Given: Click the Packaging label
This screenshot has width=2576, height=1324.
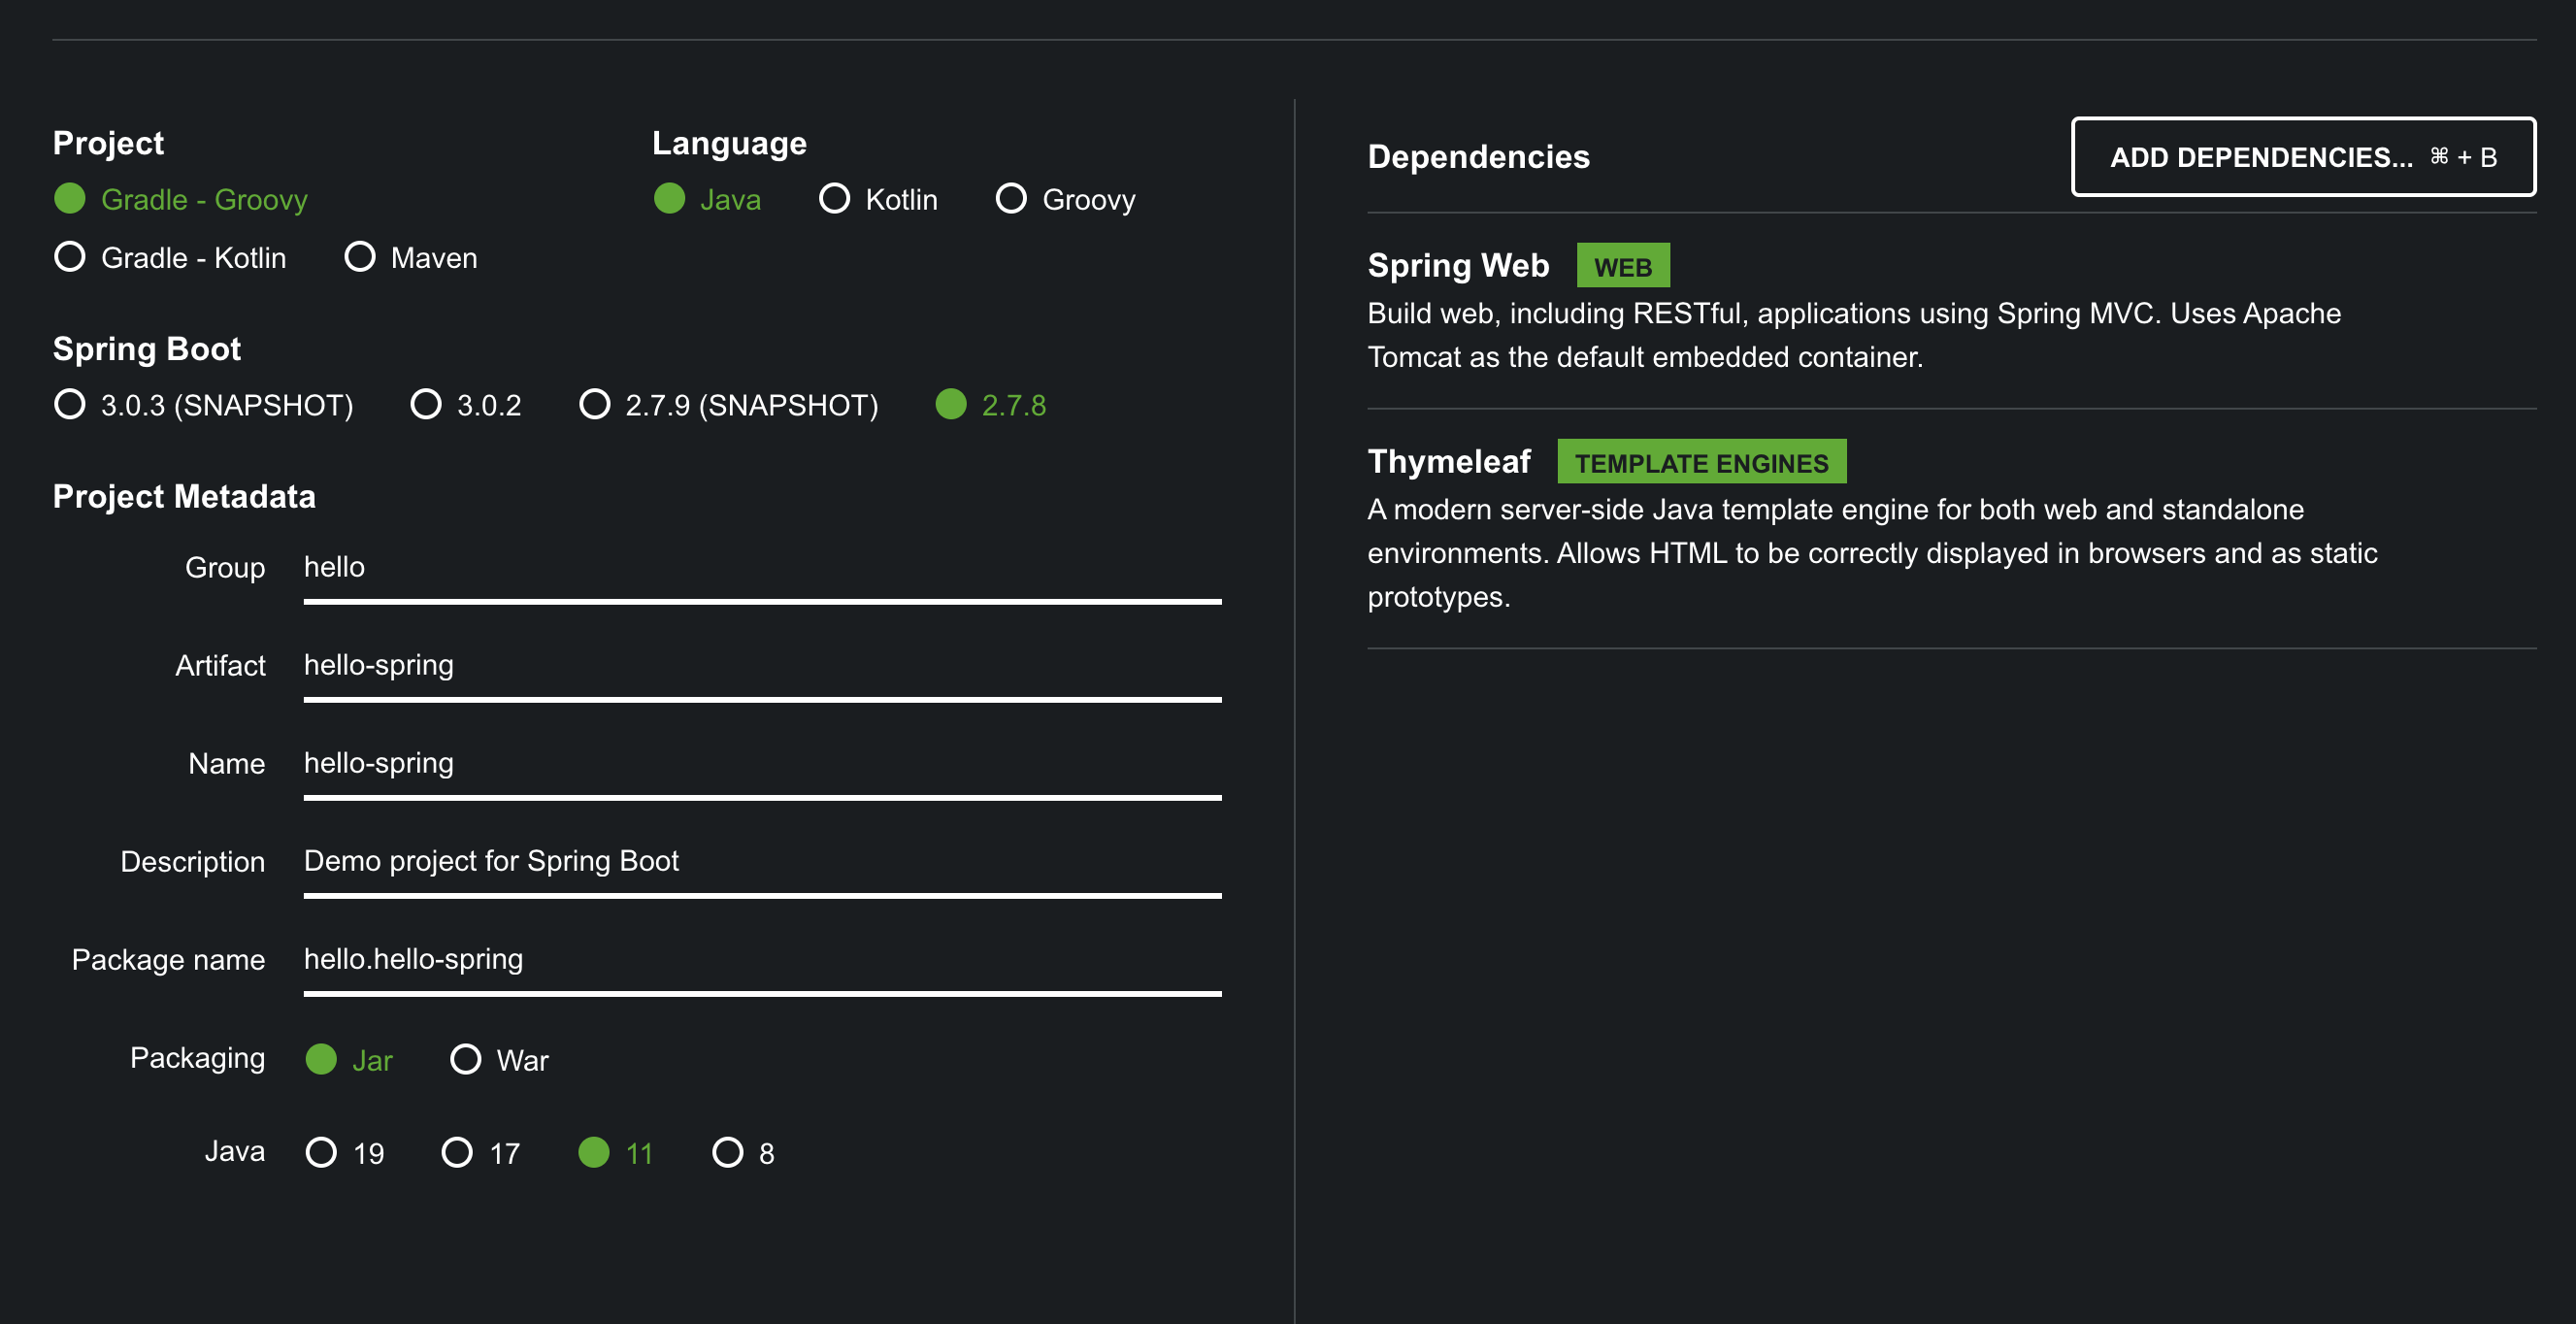Looking at the screenshot, I should 197,1058.
